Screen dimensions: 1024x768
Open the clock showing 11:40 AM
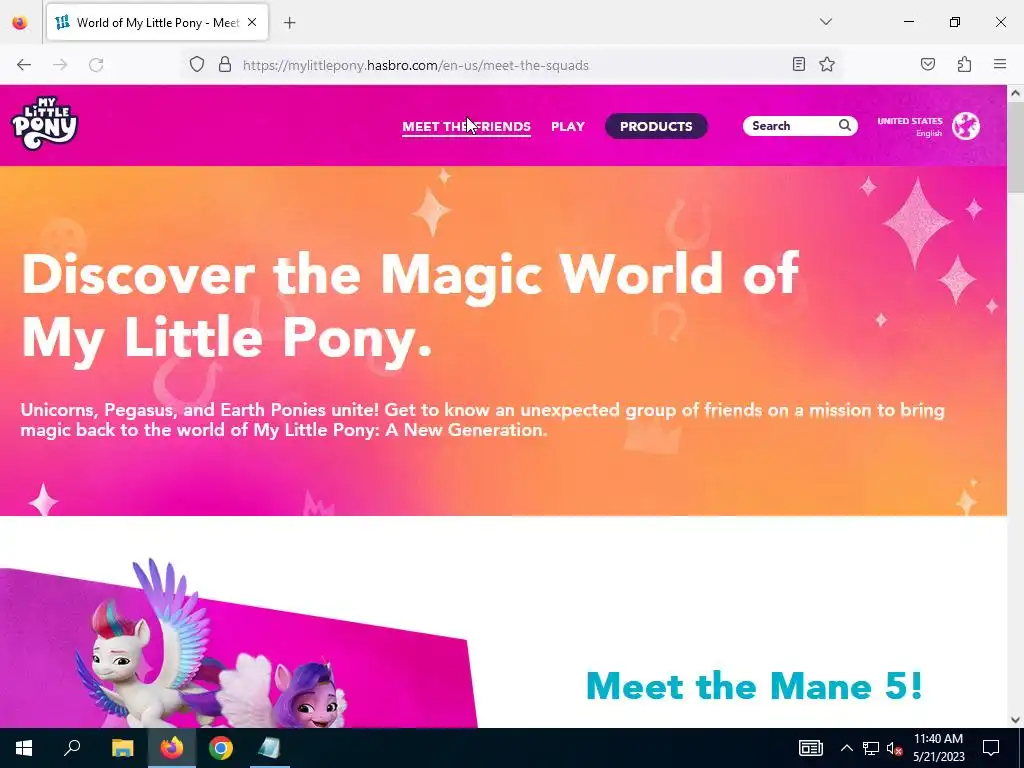coord(938,748)
